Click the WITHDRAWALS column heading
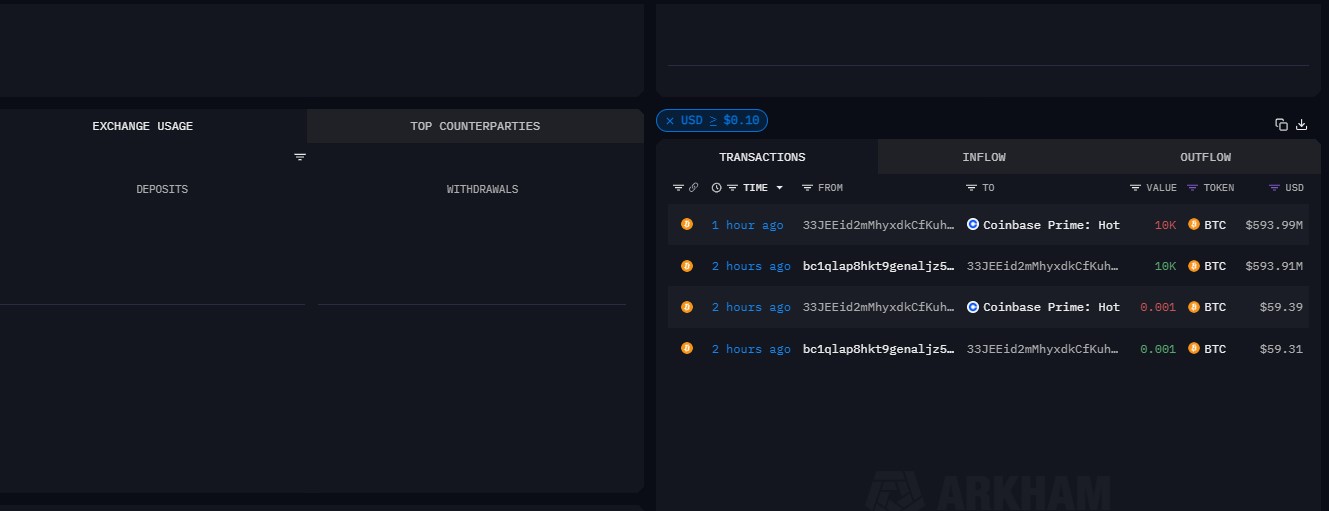This screenshot has width=1329, height=511. click(482, 189)
